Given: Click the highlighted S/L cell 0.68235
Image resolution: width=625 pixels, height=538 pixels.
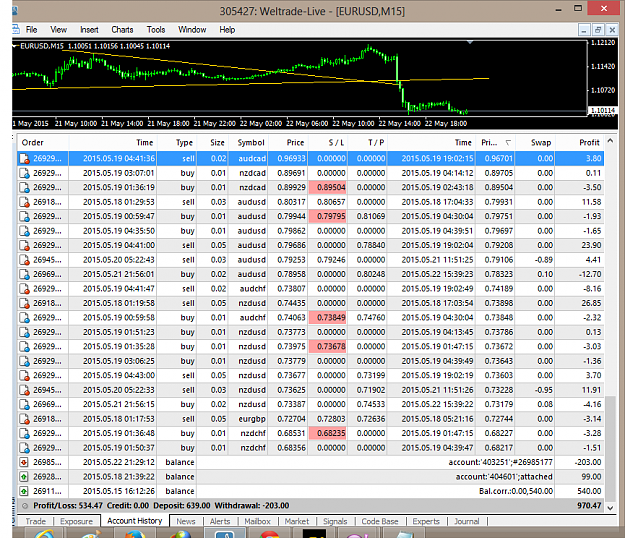Looking at the screenshot, I should (x=328, y=433).
